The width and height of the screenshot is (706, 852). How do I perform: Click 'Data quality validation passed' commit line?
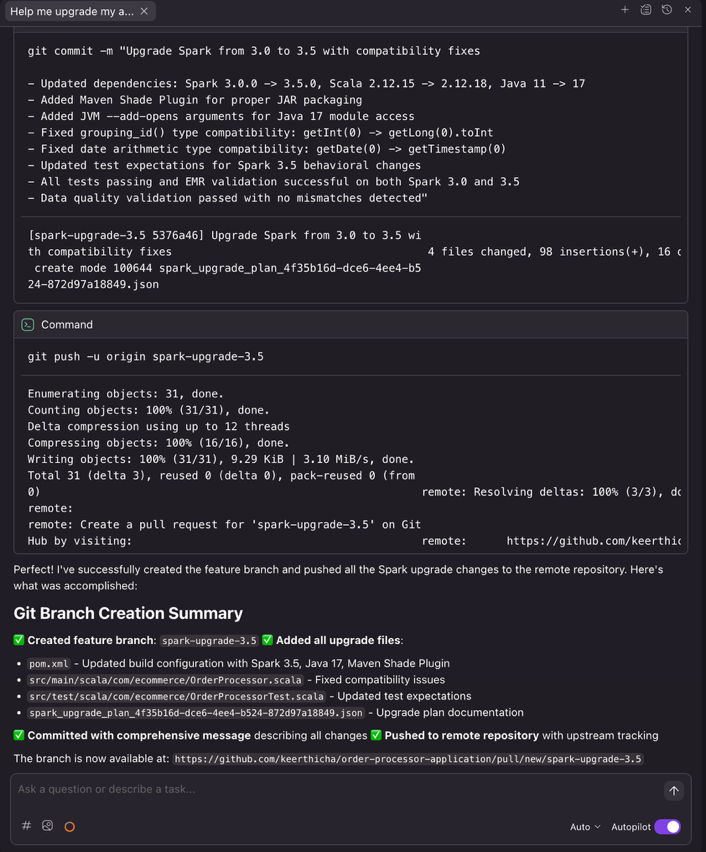click(x=227, y=198)
